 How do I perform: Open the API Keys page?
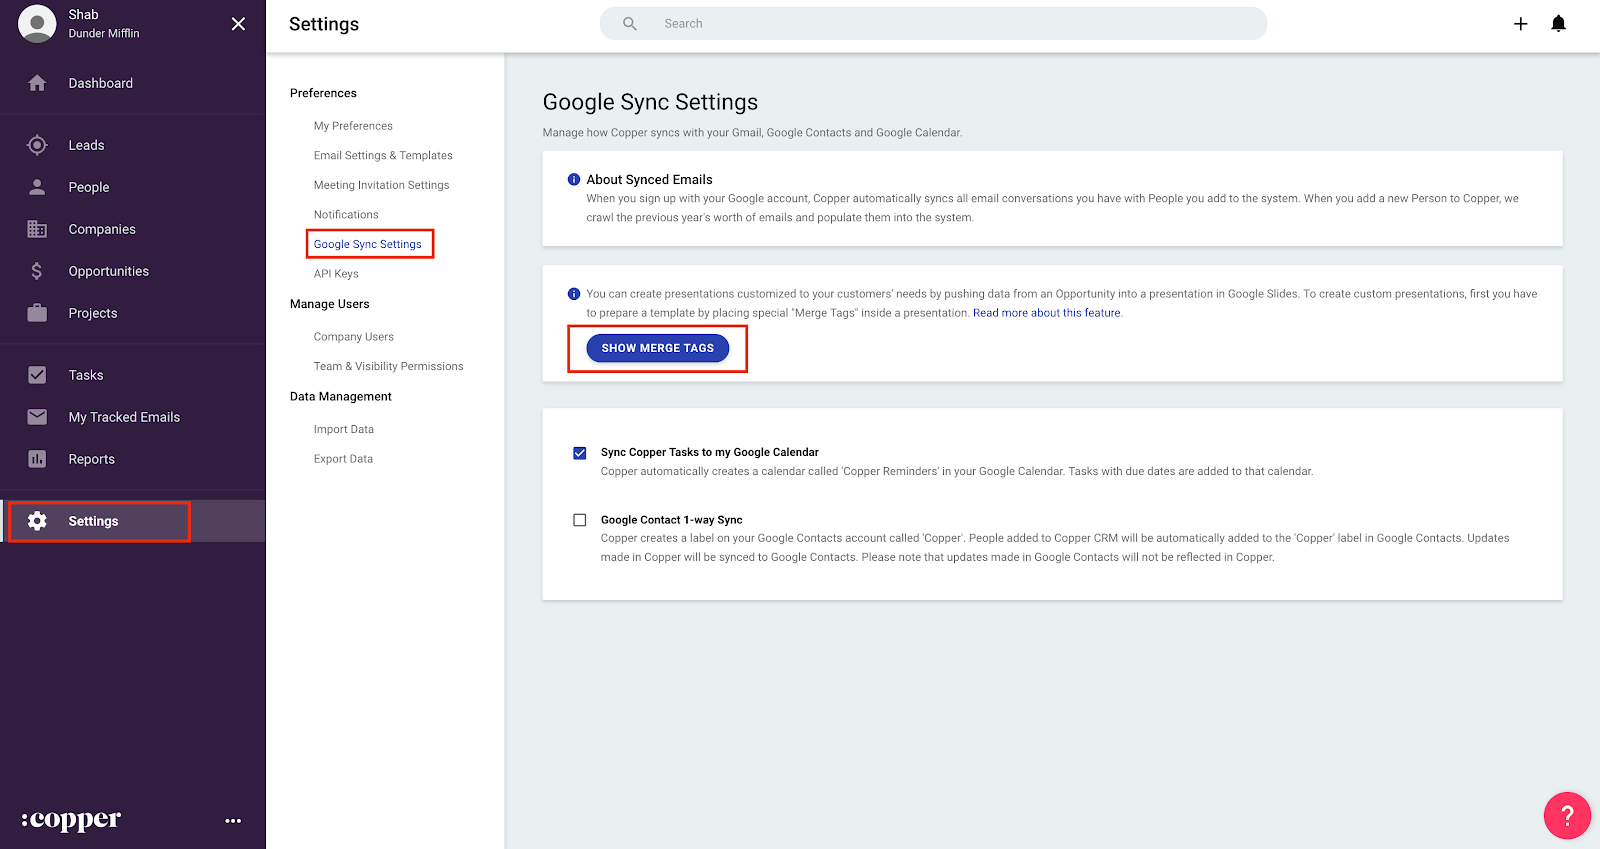(336, 274)
